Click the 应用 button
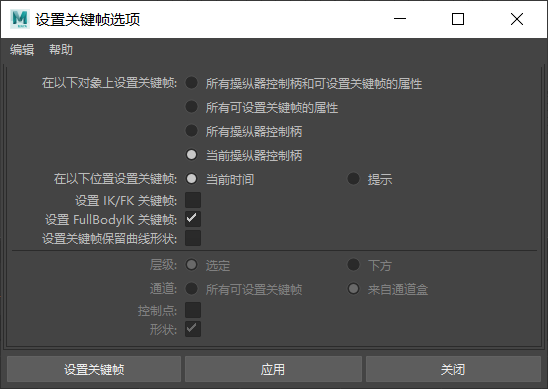548x389 pixels. click(x=273, y=369)
